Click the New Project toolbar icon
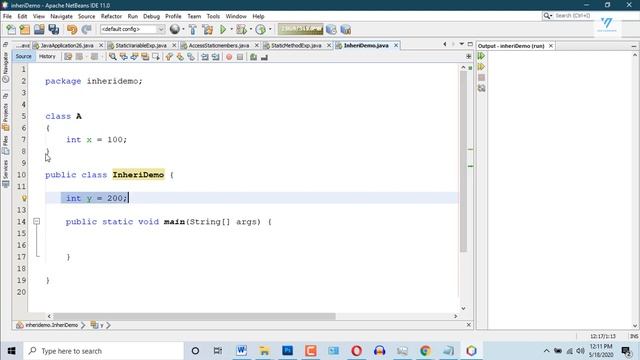This screenshot has width=640, height=360. pyautogui.click(x=25, y=29)
